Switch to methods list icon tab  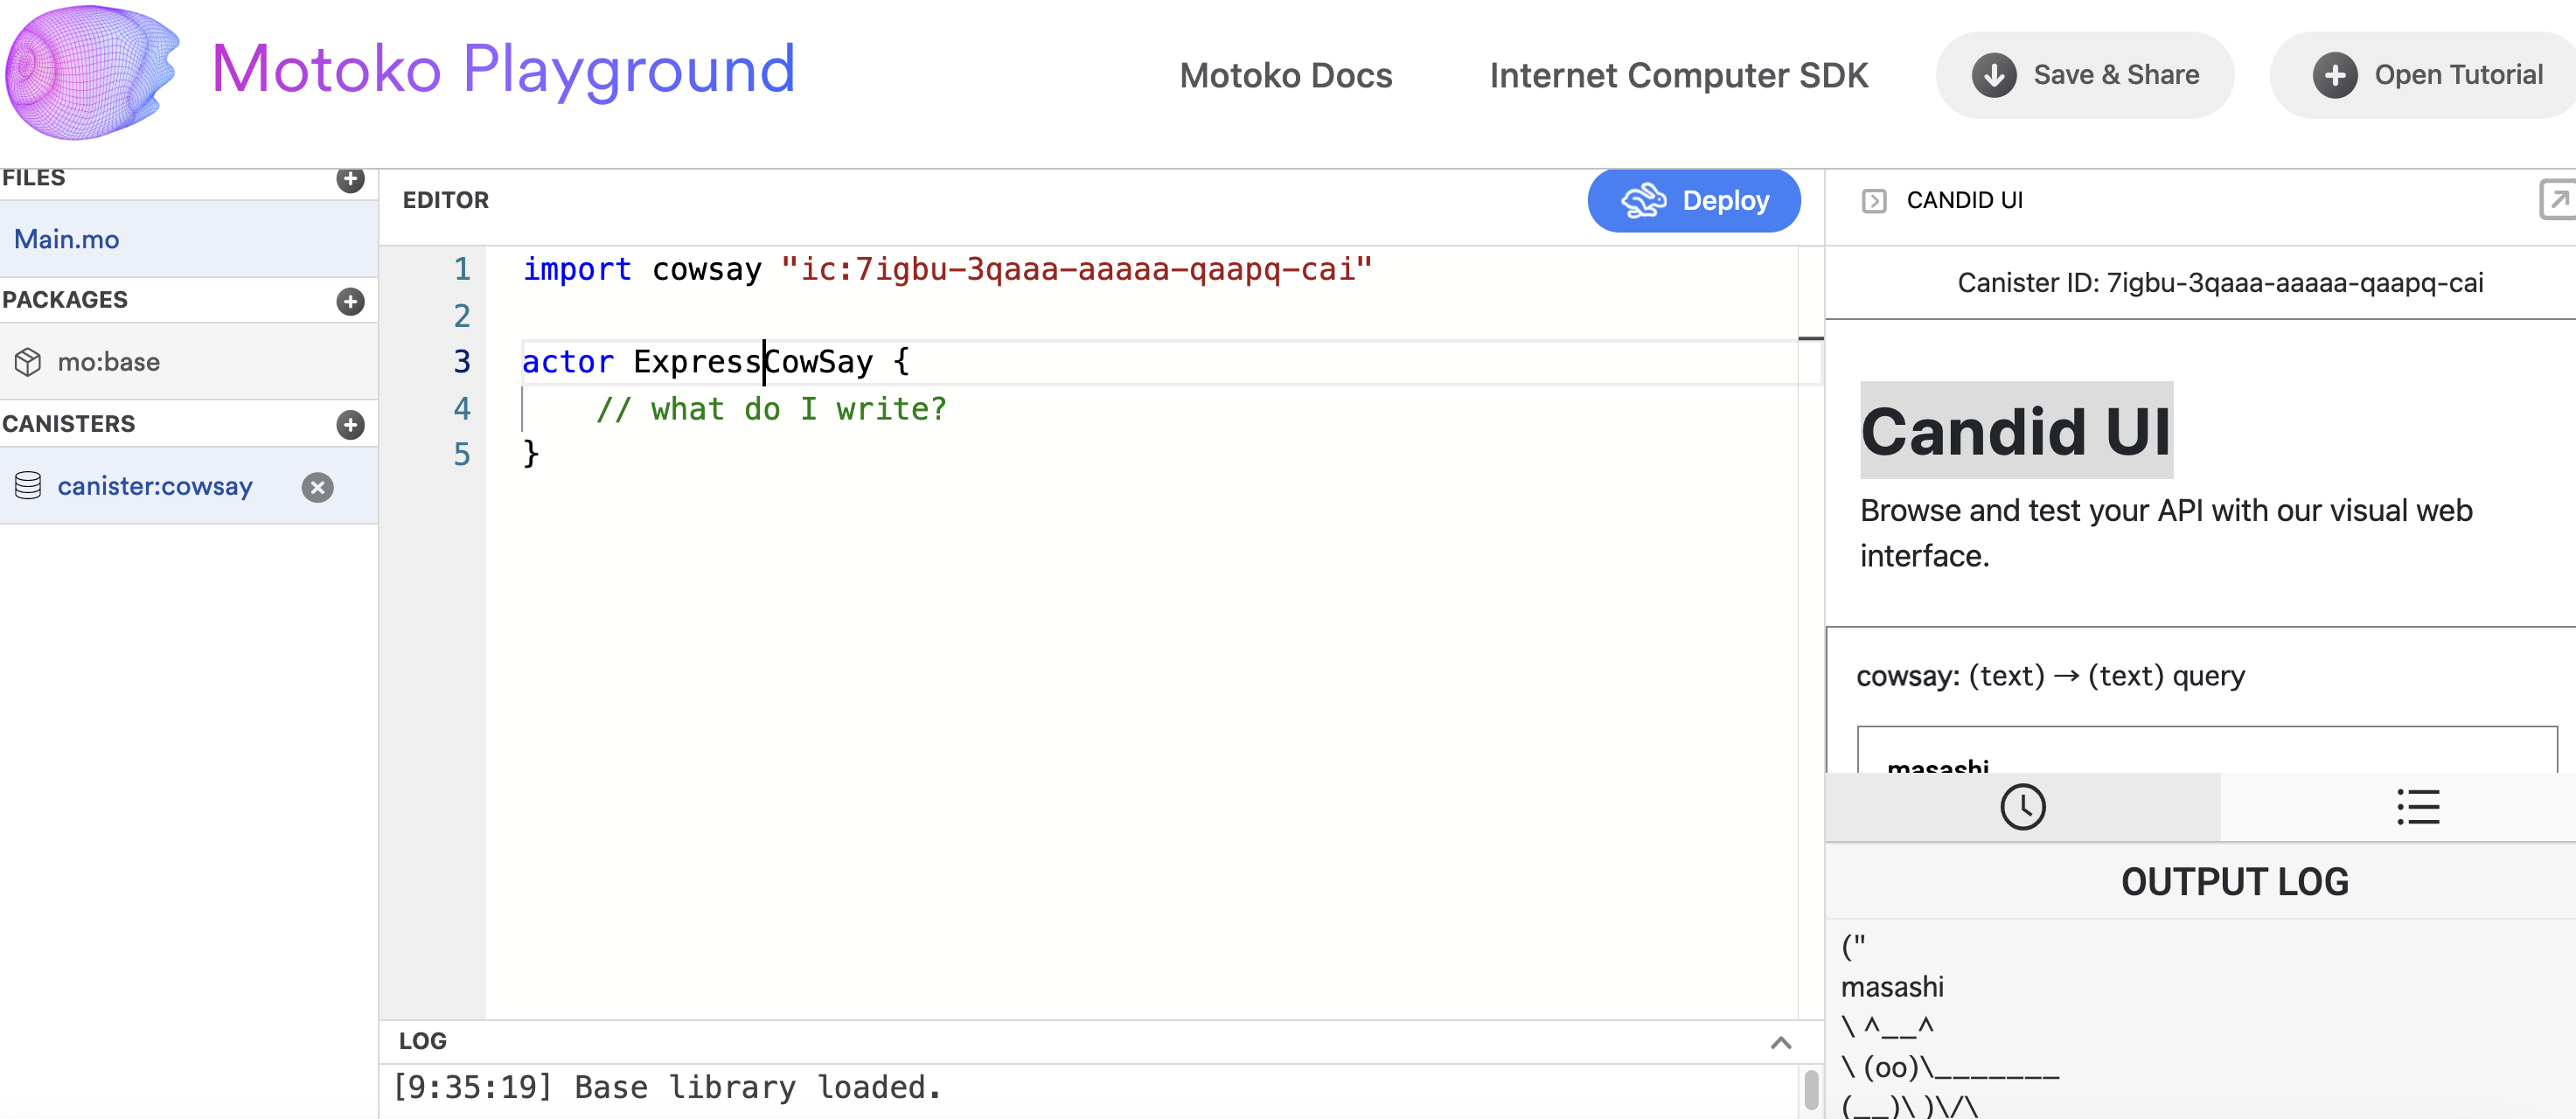click(x=2417, y=807)
